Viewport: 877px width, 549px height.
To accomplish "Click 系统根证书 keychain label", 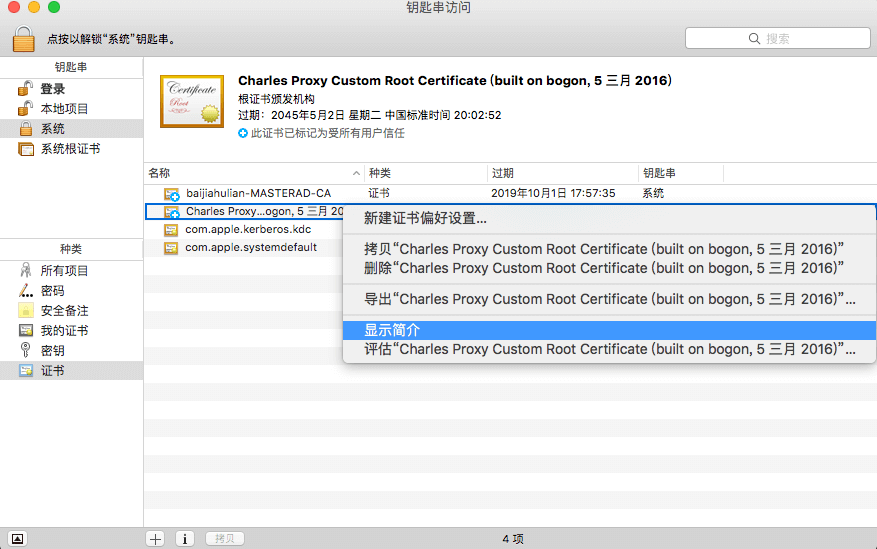I will click(x=70, y=149).
